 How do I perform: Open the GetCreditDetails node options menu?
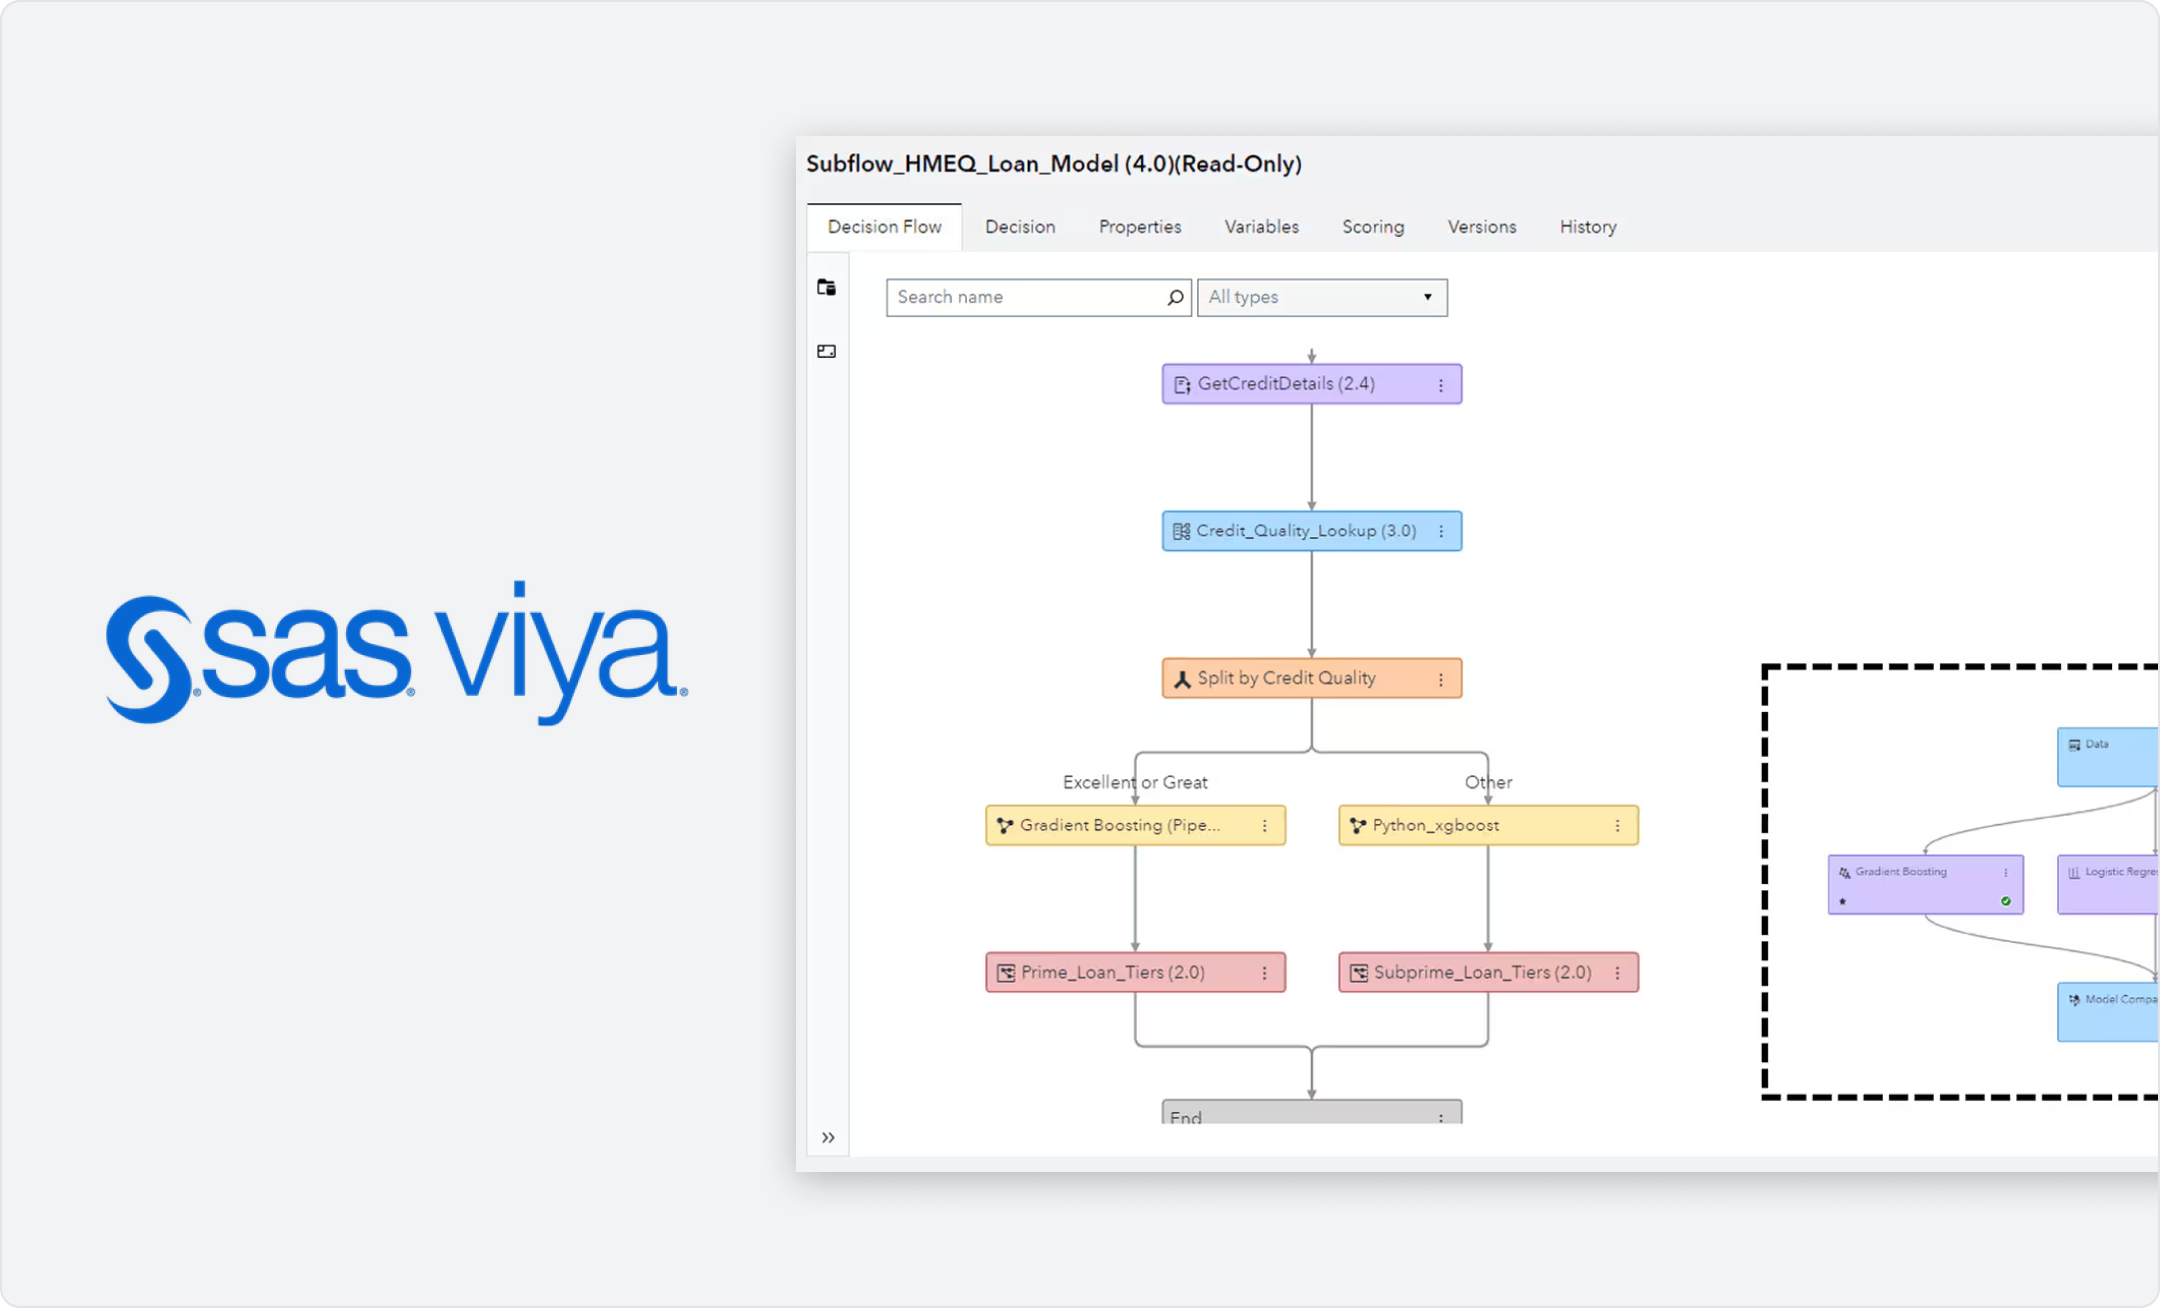click(x=1441, y=385)
